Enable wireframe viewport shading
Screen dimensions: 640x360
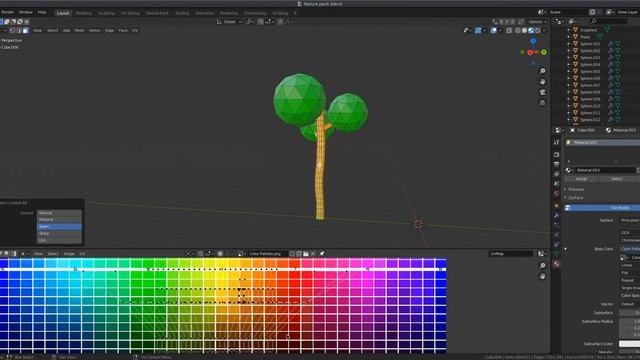click(518, 30)
